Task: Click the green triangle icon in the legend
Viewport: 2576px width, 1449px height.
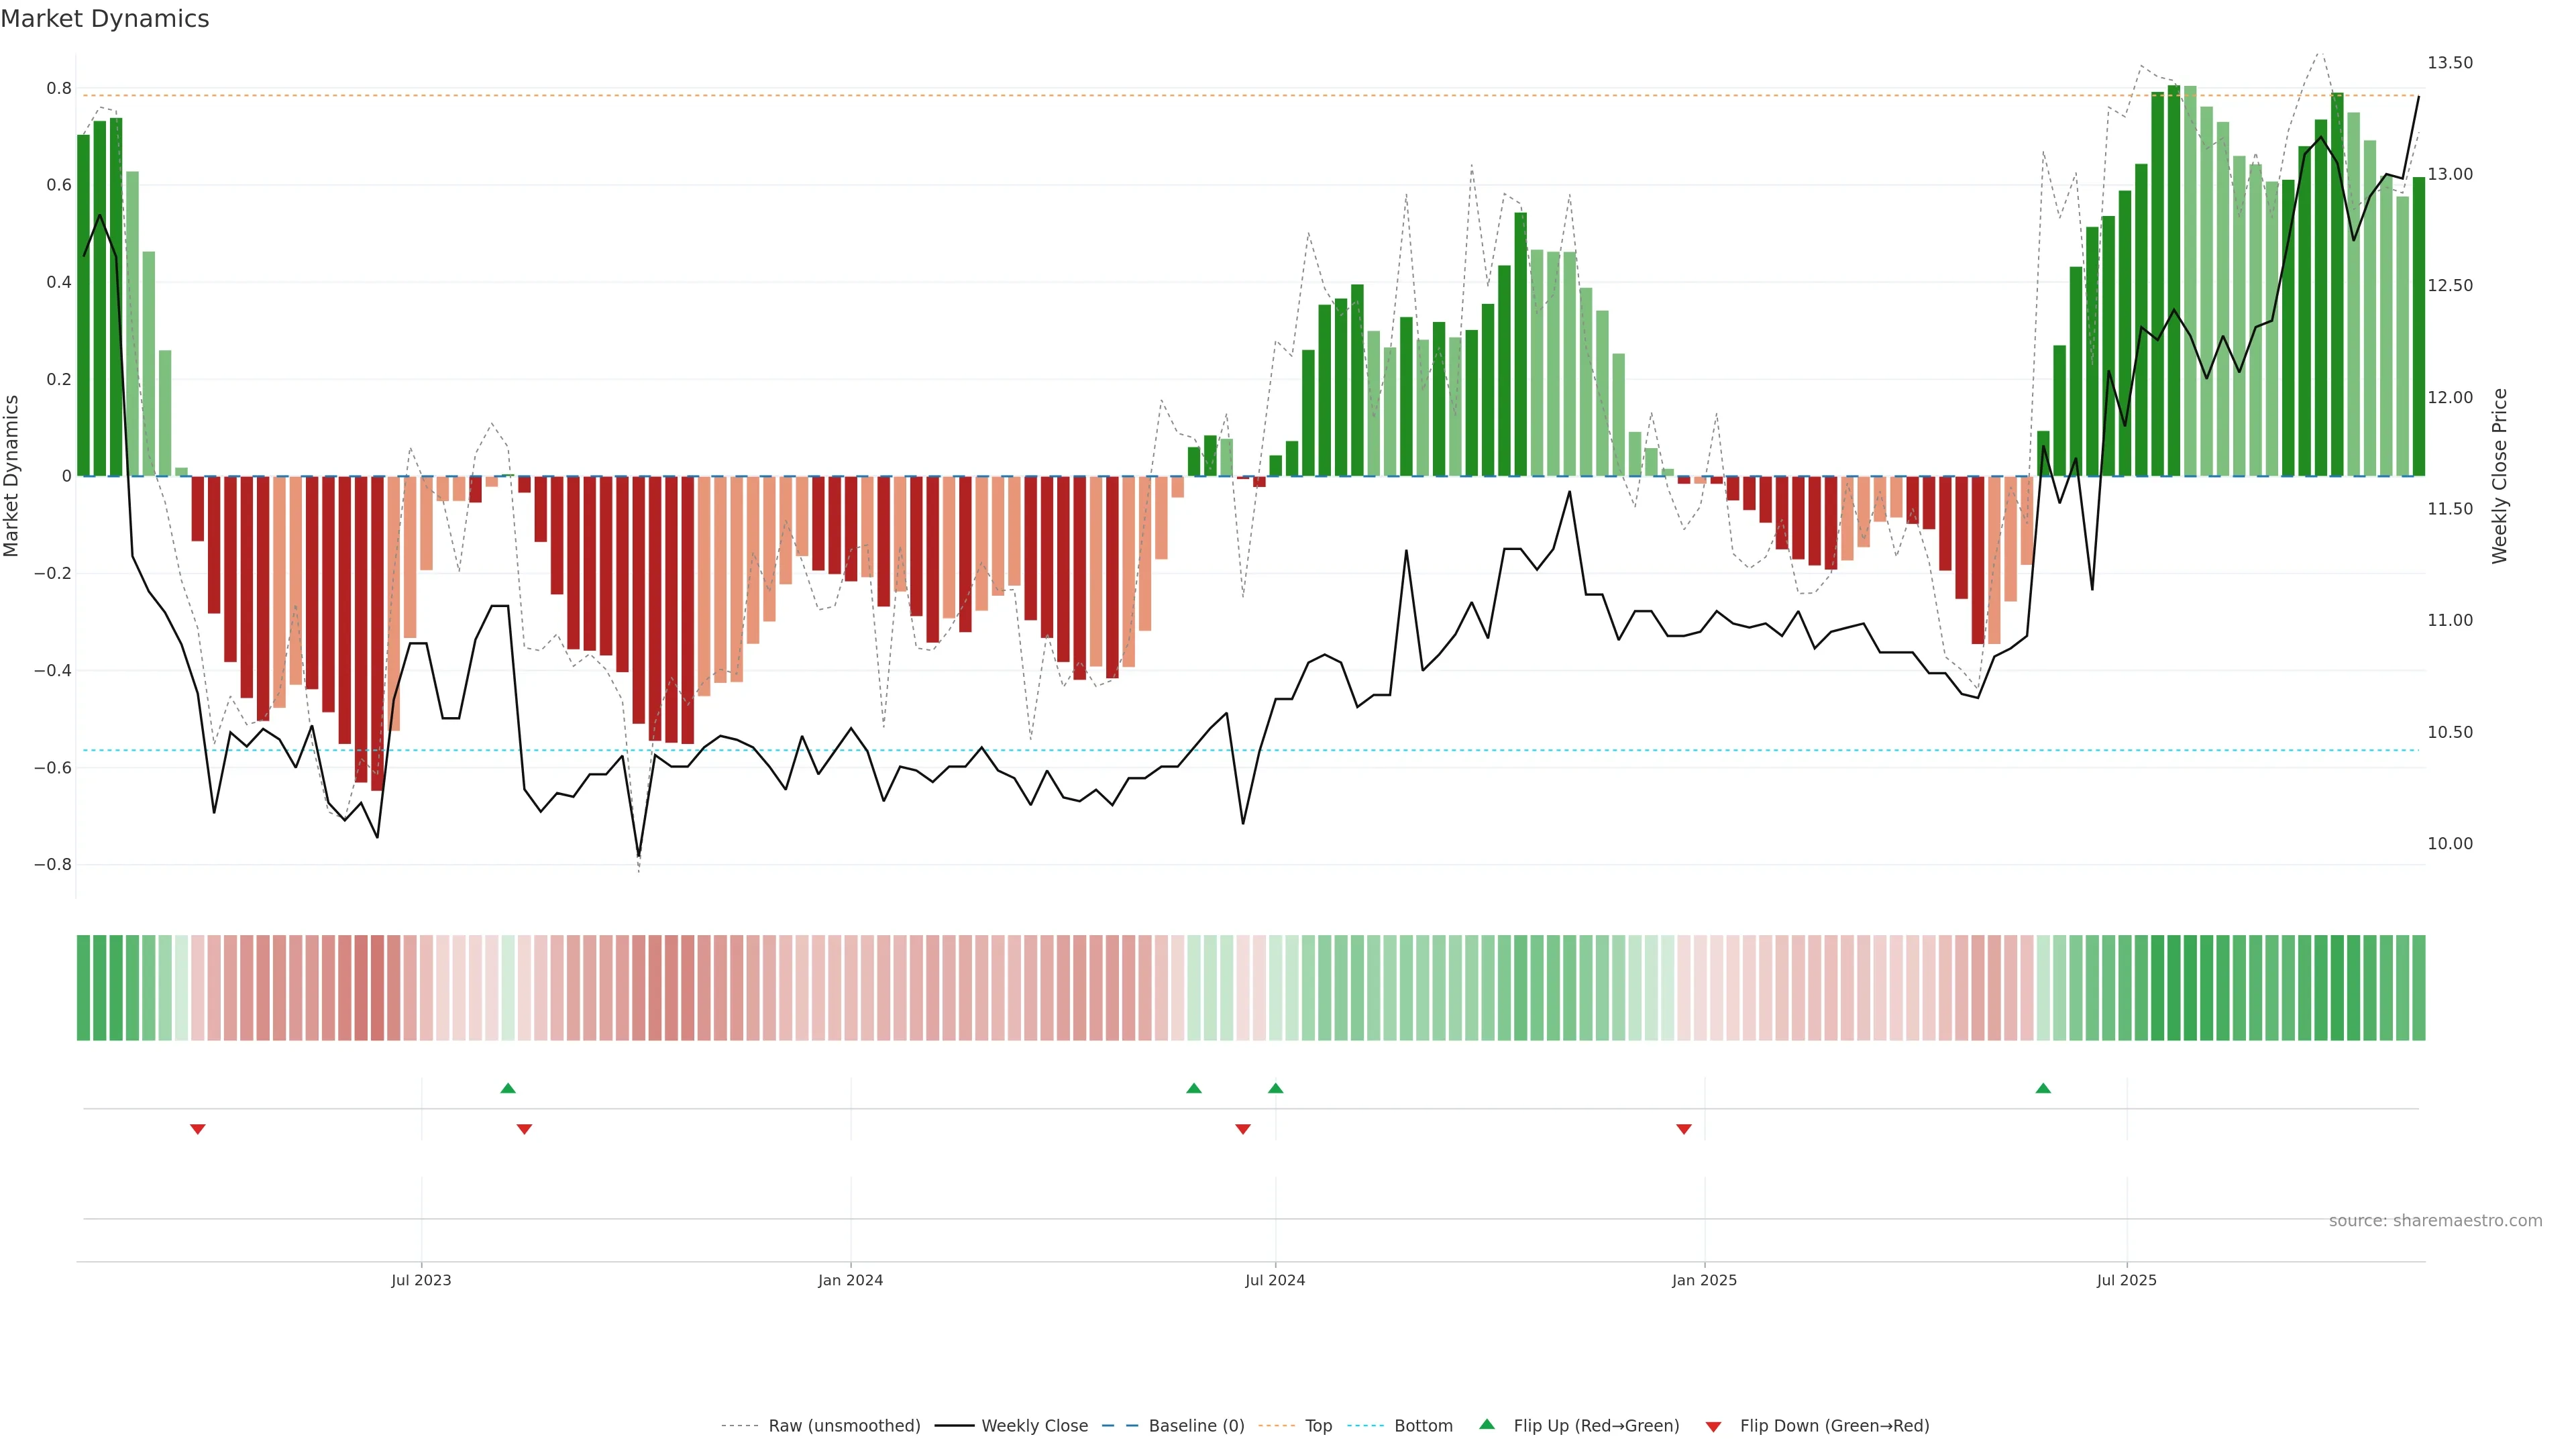Action: 1487,1424
